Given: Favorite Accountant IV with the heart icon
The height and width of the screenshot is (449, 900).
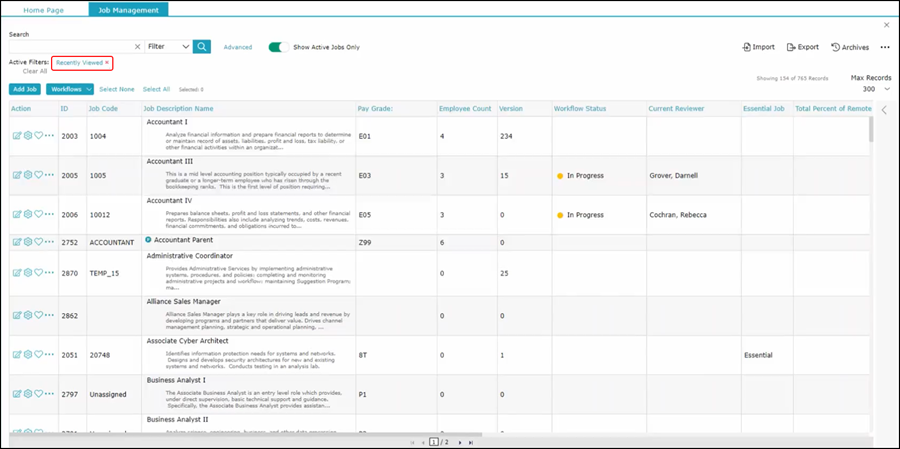Looking at the screenshot, I should pos(38,215).
